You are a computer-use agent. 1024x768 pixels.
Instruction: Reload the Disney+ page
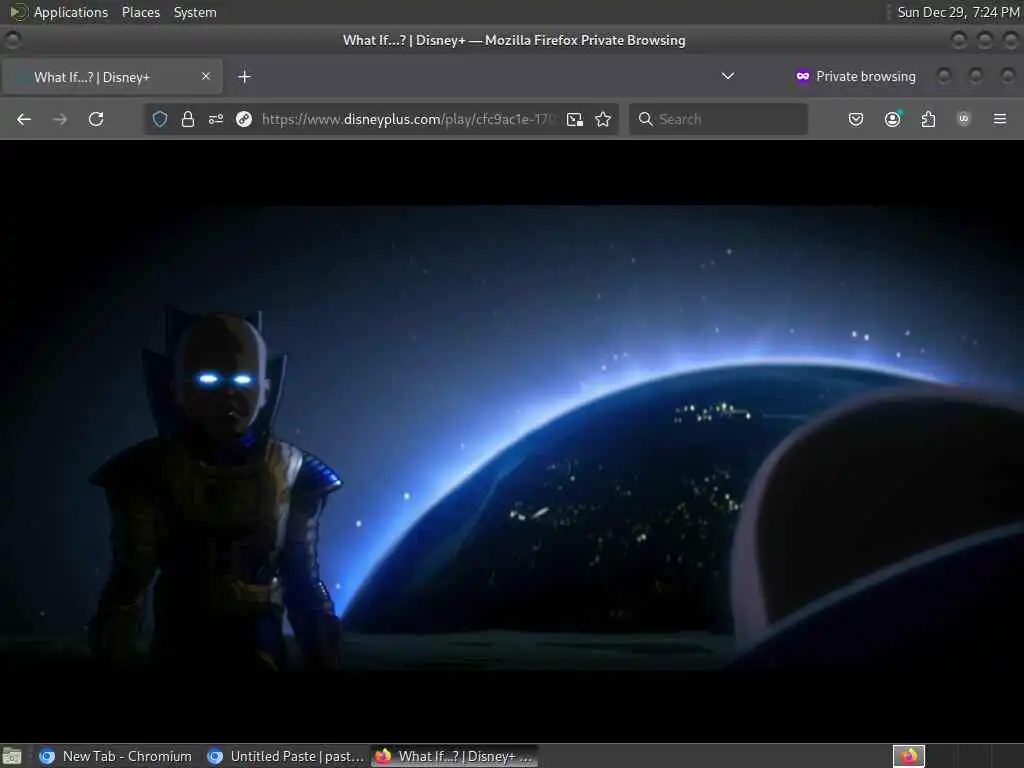(96, 119)
